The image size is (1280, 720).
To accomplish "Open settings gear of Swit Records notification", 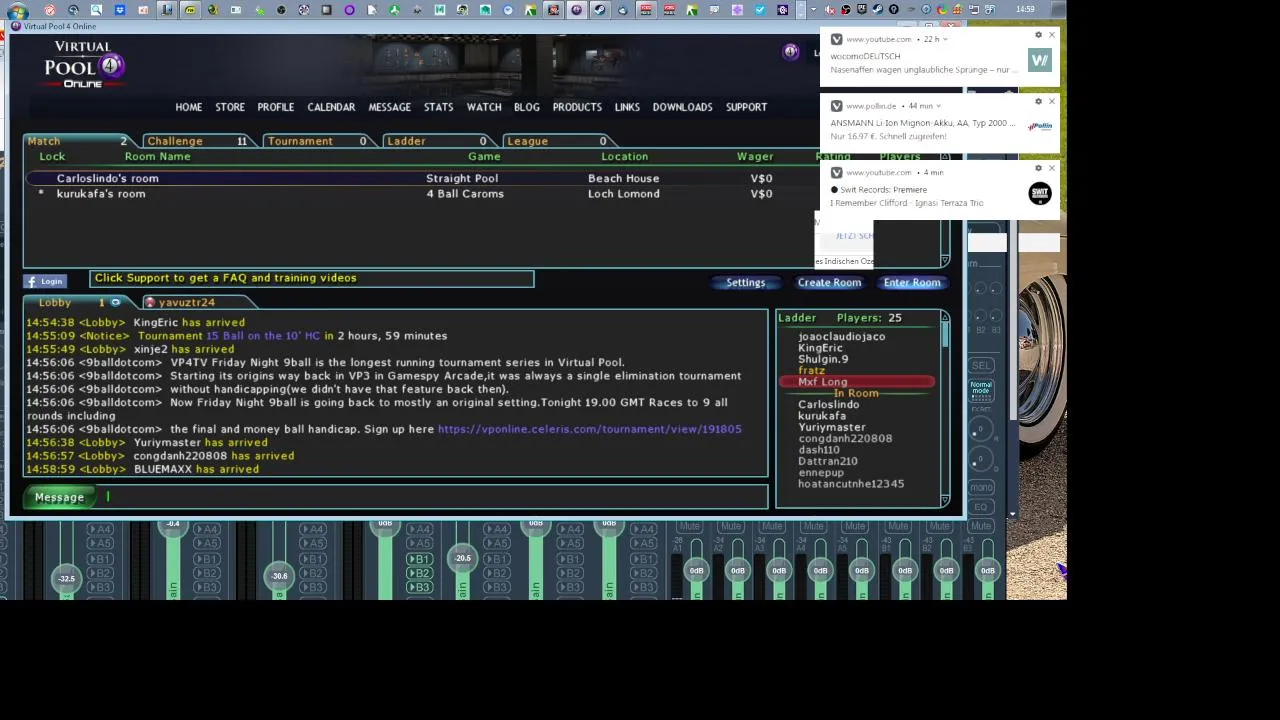I will pos(1038,168).
